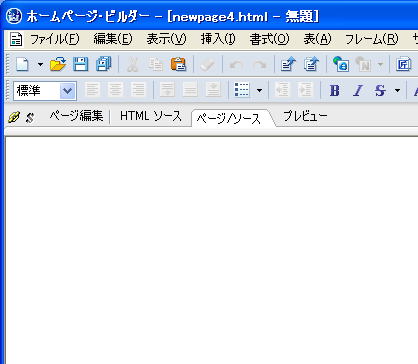The image size is (418, 364).
Task: Click the Undo arrow icon
Action: tap(236, 65)
